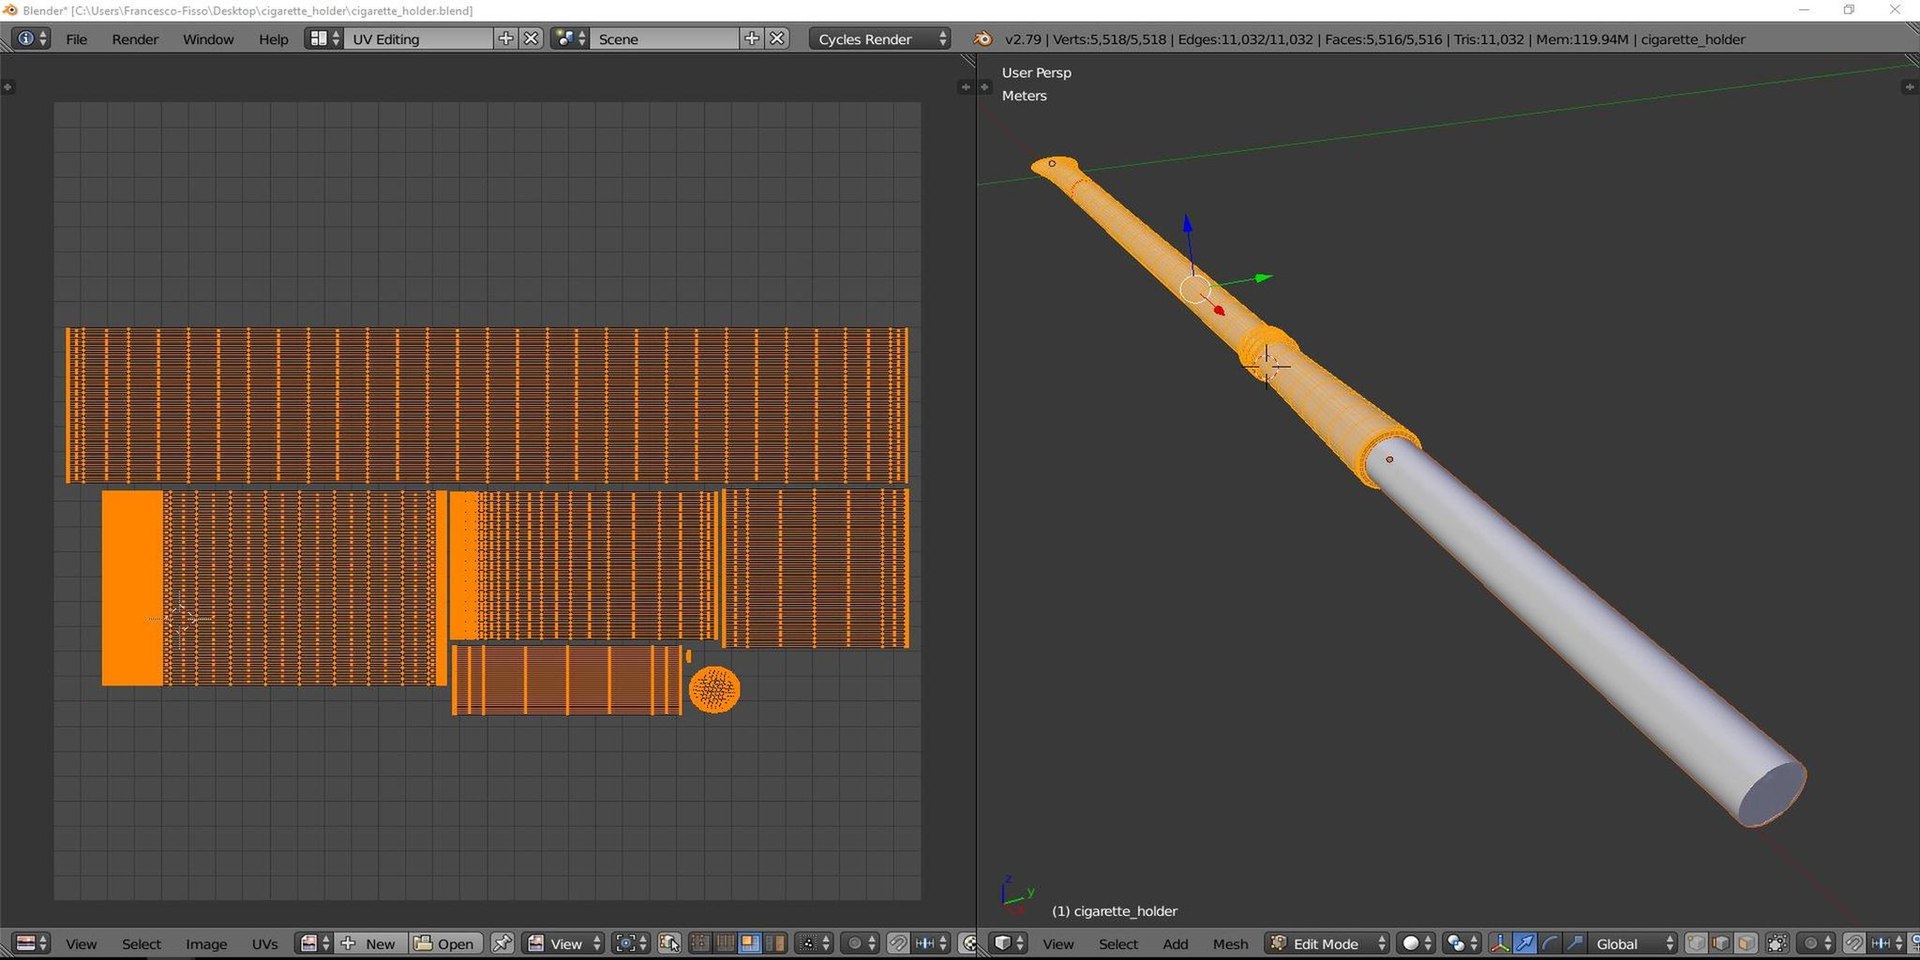Click the Blender logo in the info header
Viewport: 1920px width, 960px height.
click(983, 39)
